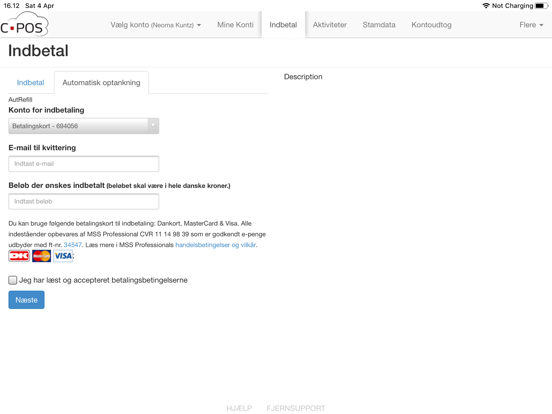Accept the betalingsbetingelserne checkbox
This screenshot has width=552, height=414.
click(x=13, y=280)
